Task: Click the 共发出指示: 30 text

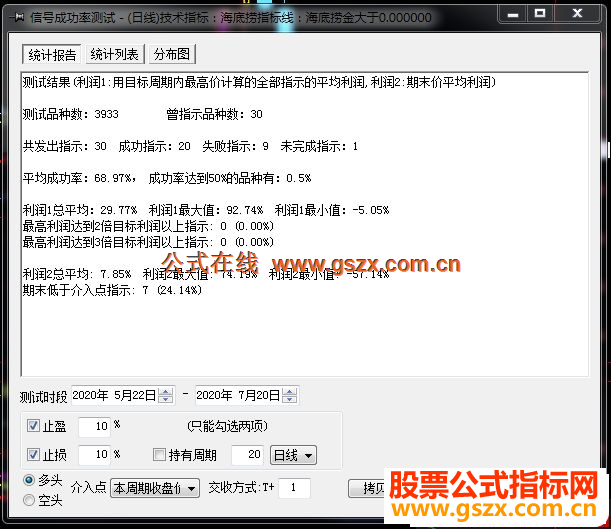Action: coord(65,146)
